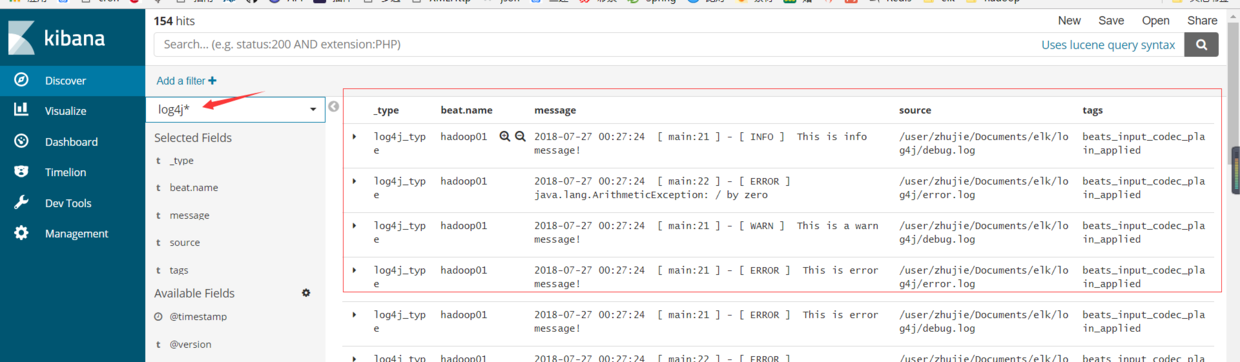Click type icon beside @version field
Viewport: 1240px width, 362px height.
[158, 345]
